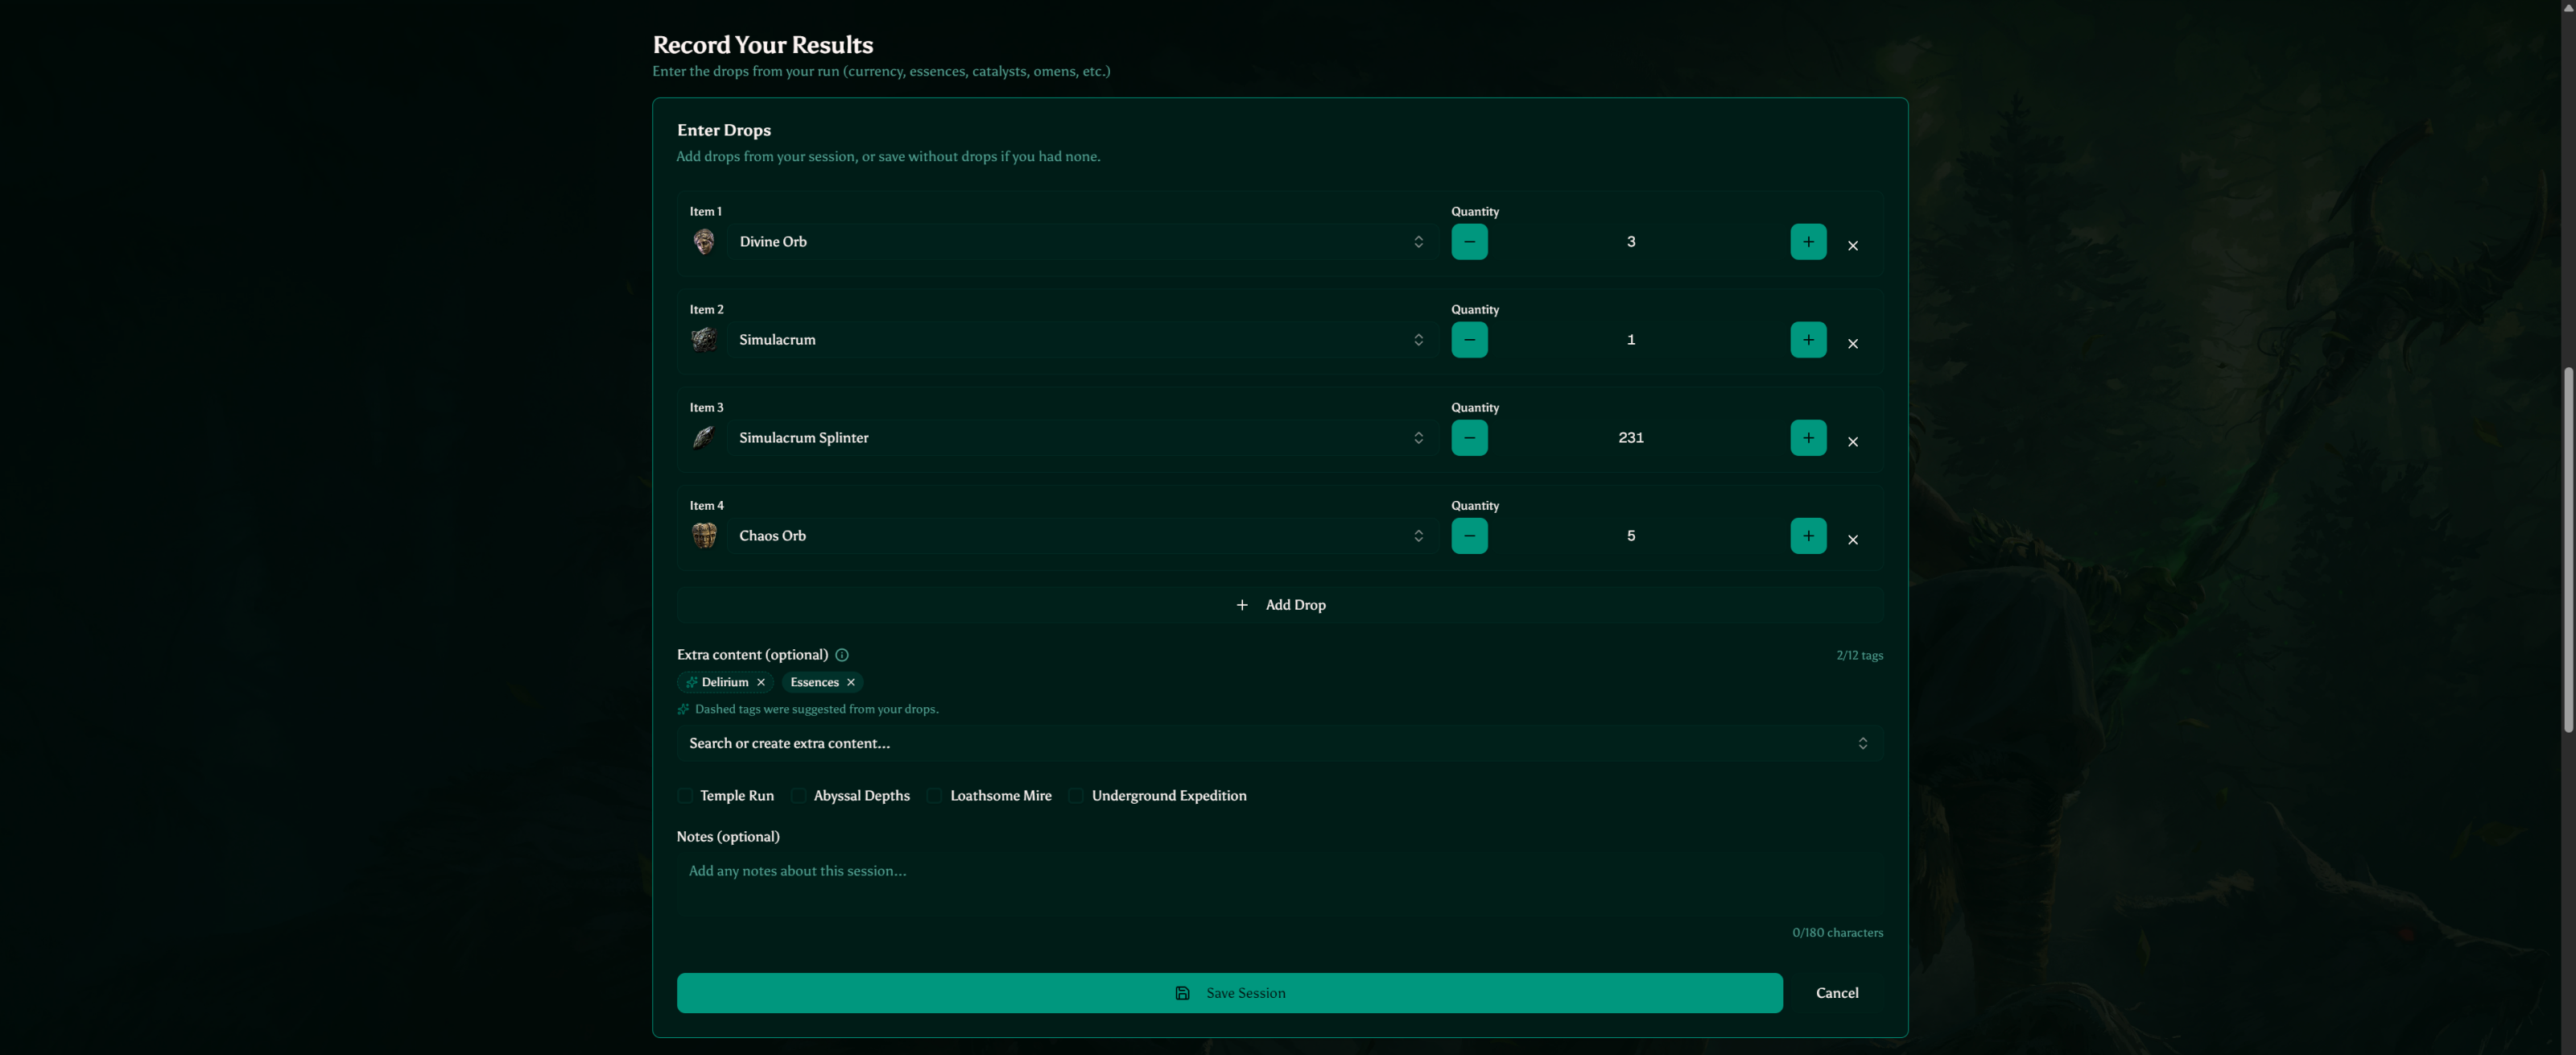Remove the Essences tag

click(851, 682)
